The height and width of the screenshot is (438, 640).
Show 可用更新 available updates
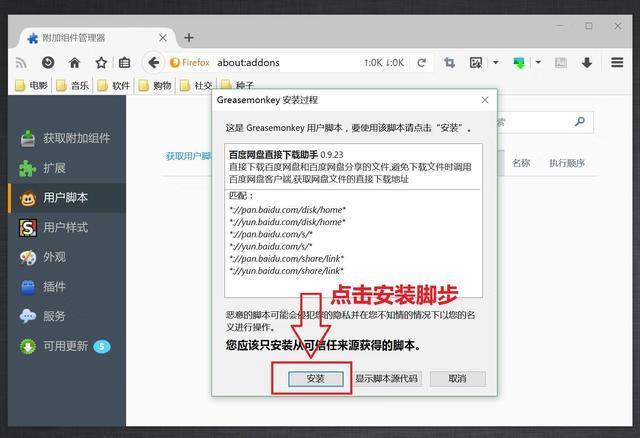coord(65,346)
